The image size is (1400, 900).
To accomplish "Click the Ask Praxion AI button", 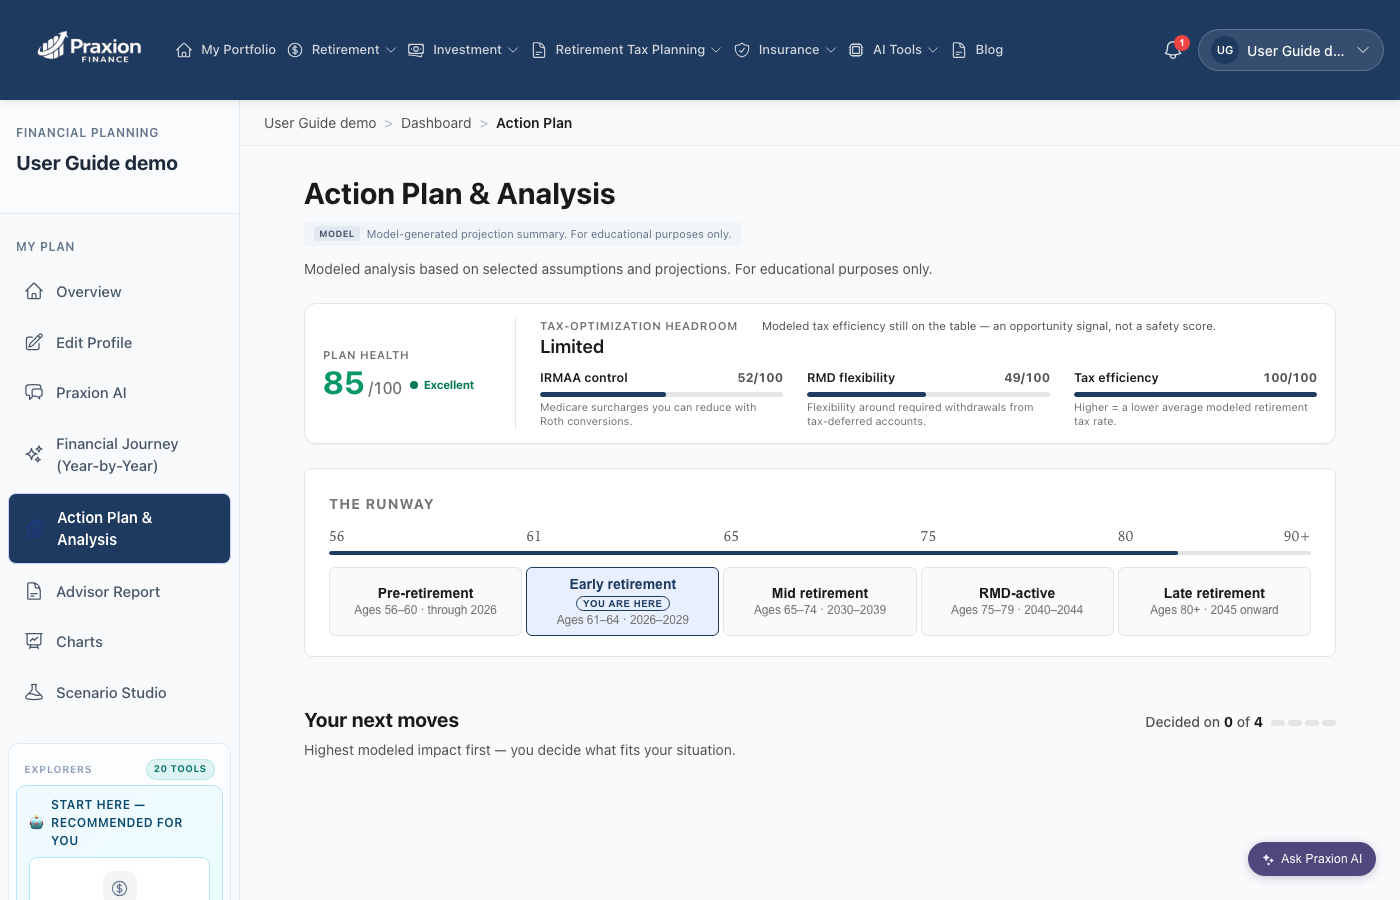I will [1312, 859].
